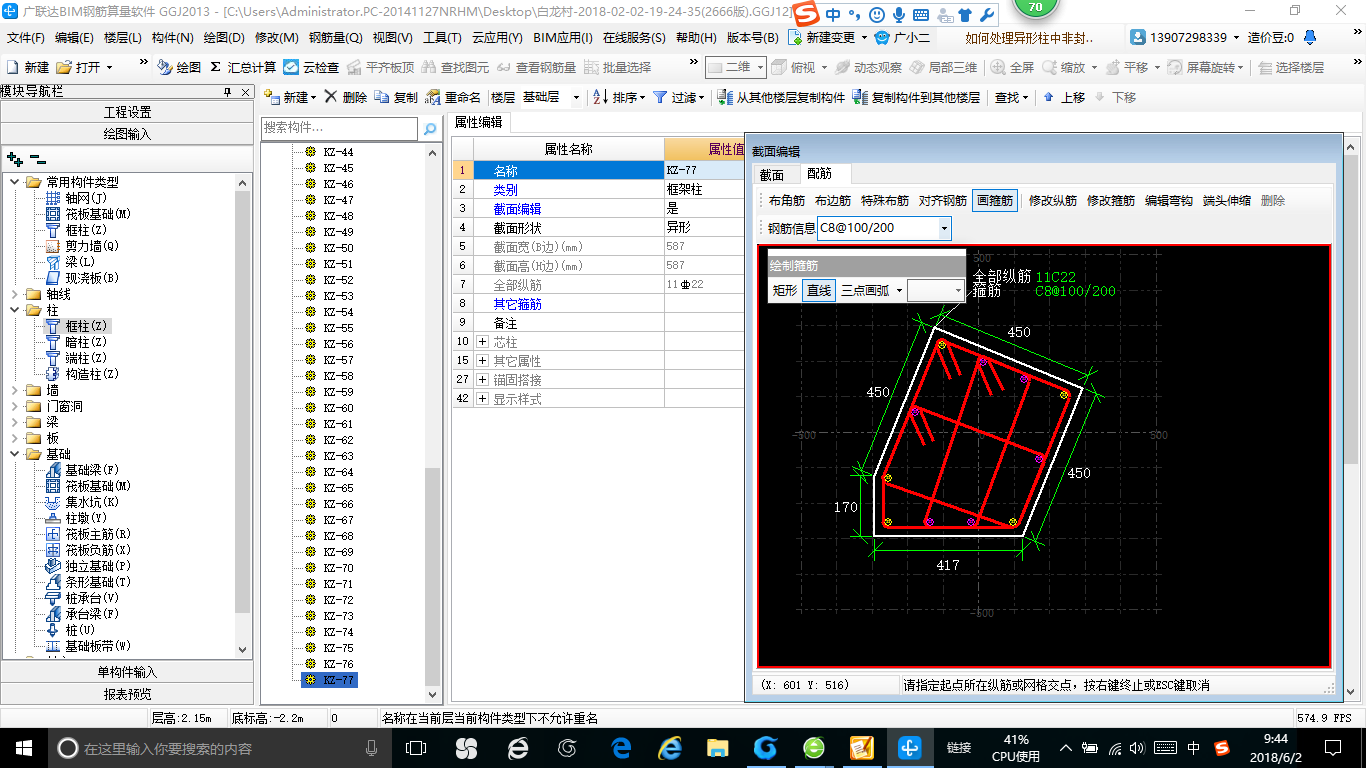Pin the 模块导航栏 panel

point(227,92)
